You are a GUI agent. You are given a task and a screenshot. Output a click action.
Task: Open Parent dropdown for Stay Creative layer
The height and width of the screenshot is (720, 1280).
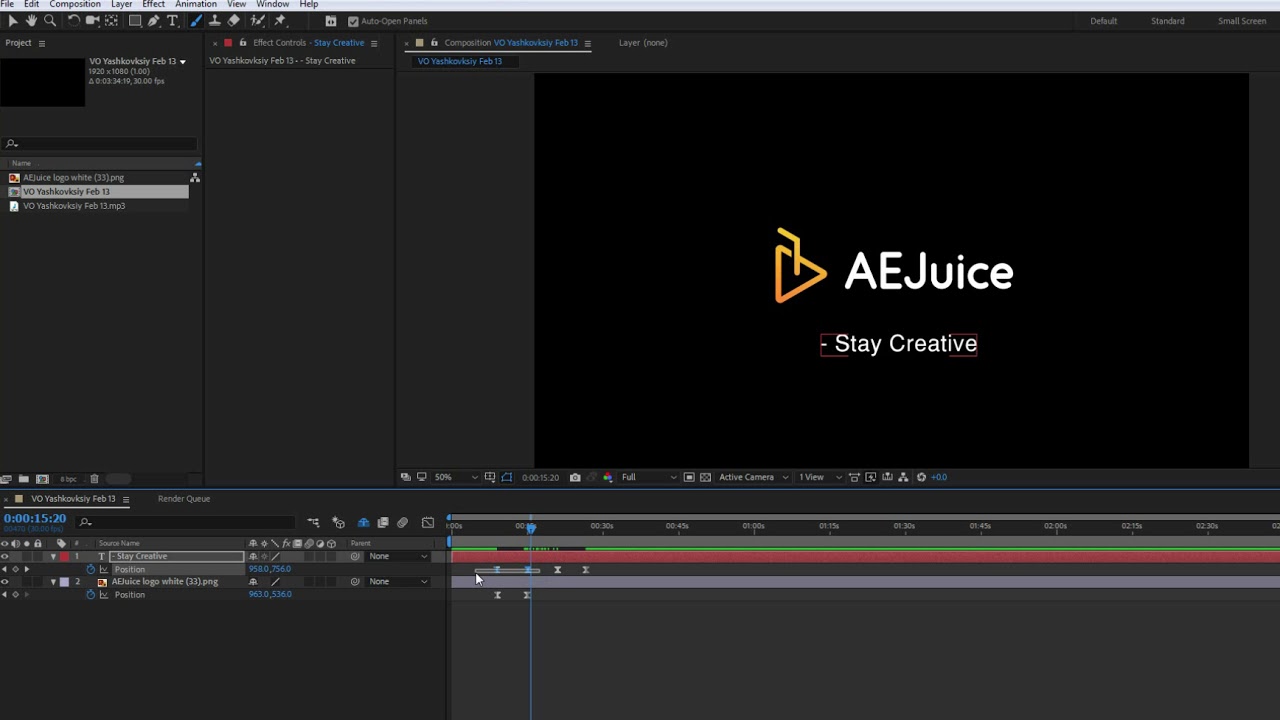(x=397, y=556)
